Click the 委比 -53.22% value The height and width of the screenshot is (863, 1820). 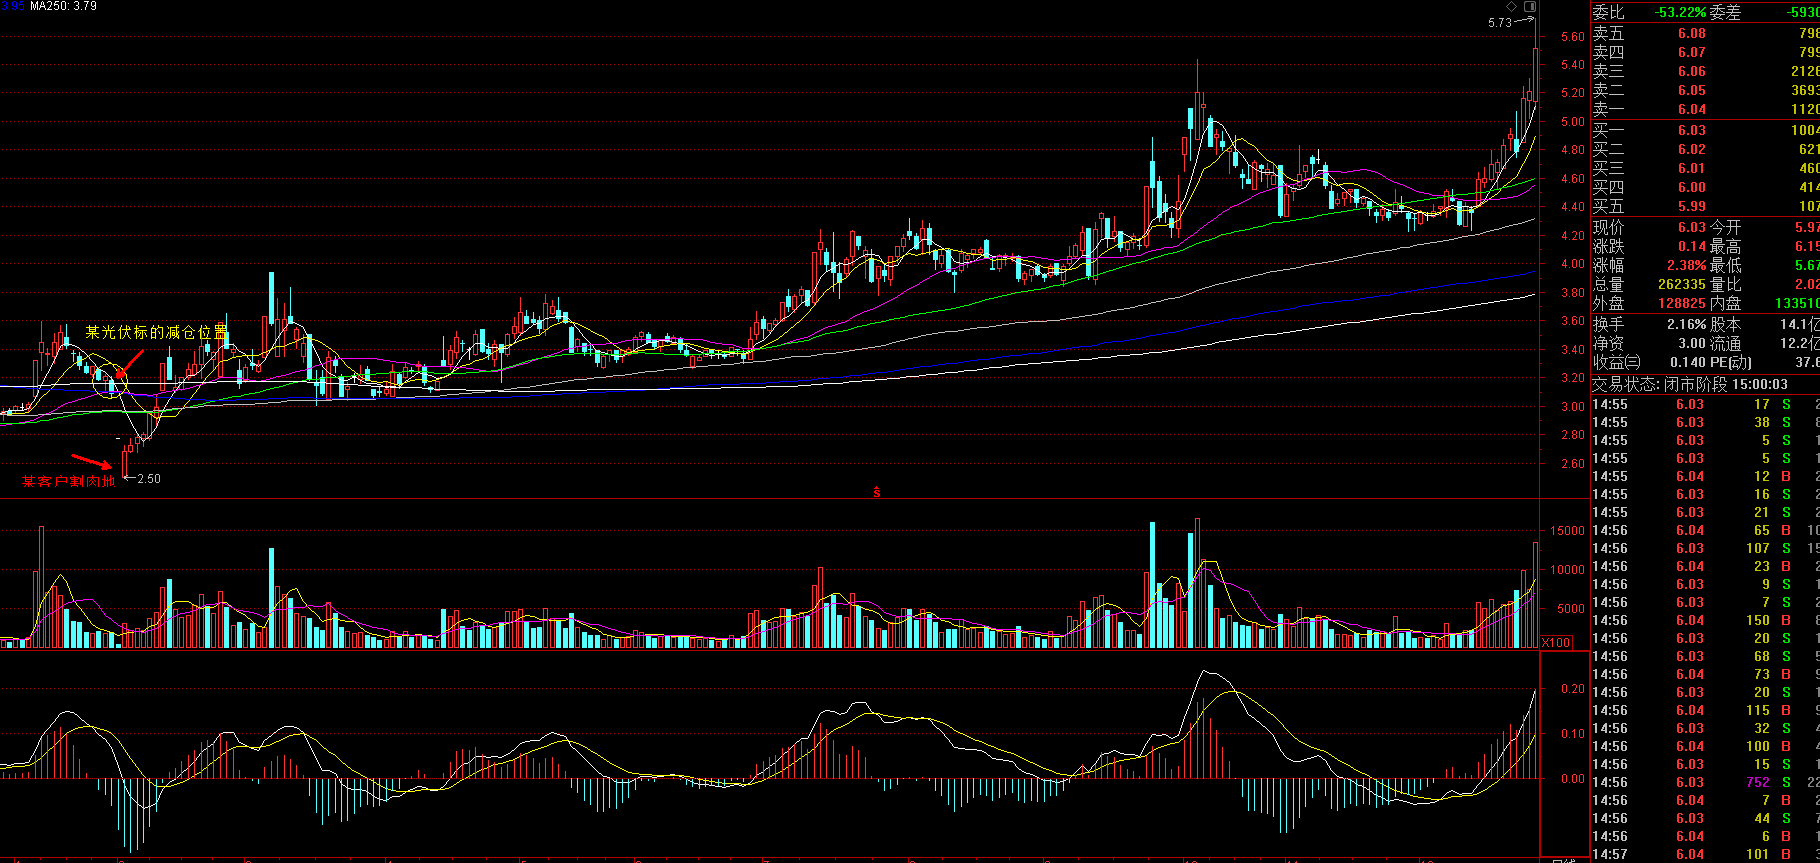(1679, 12)
